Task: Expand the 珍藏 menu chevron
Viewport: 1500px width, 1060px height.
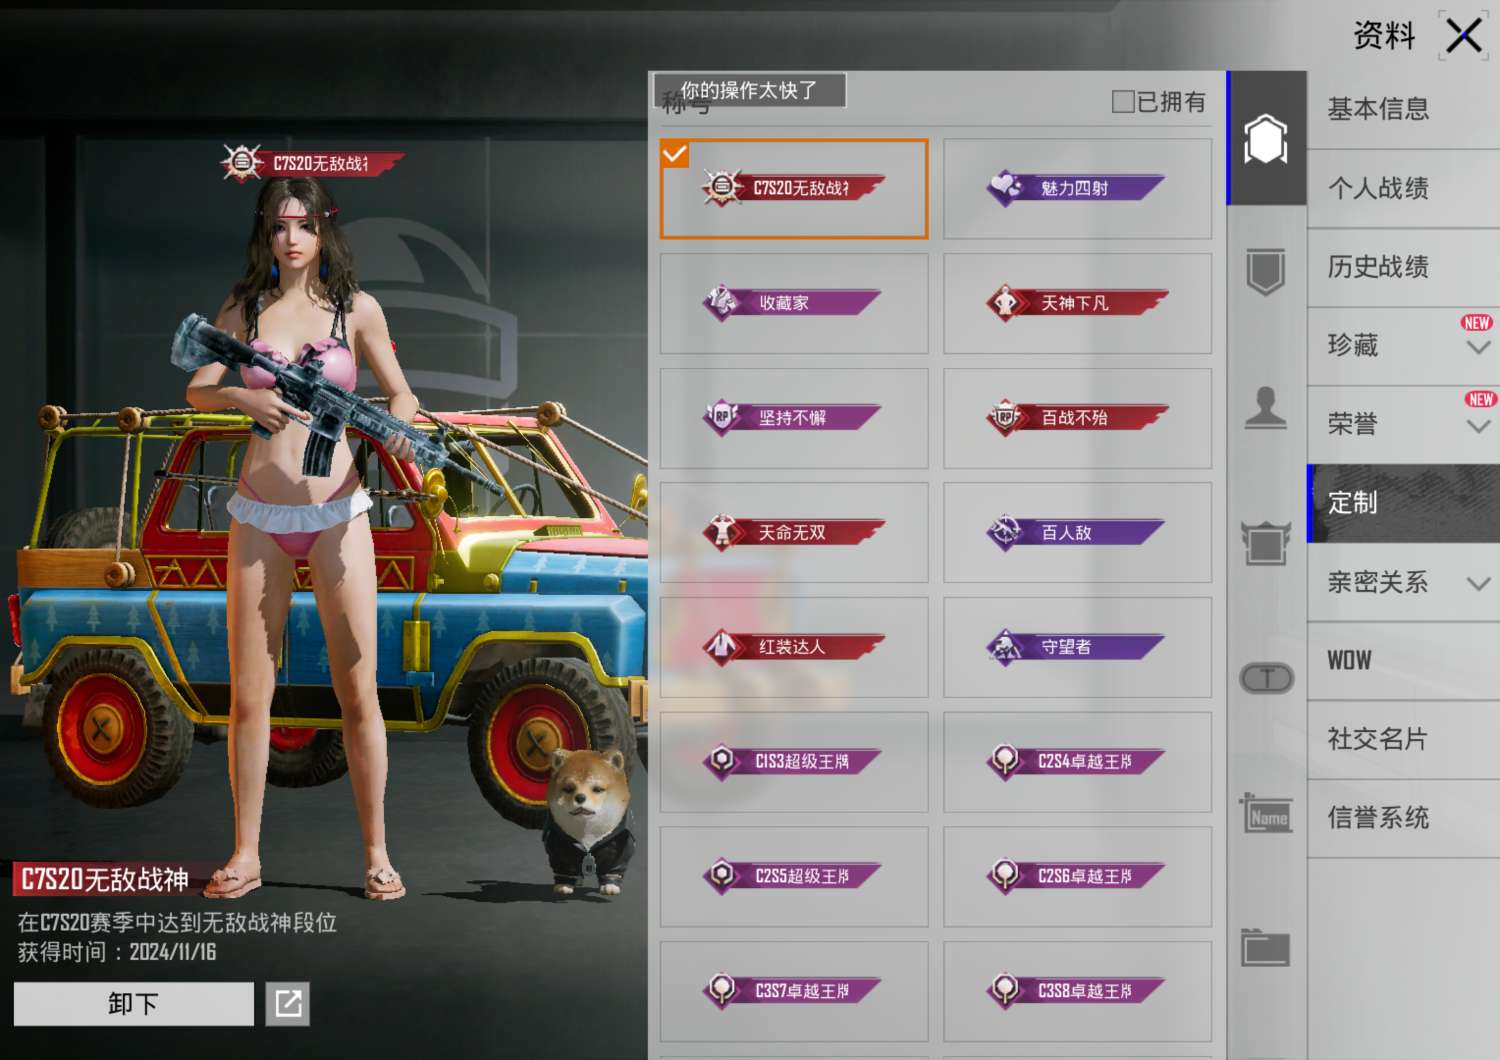Action: click(x=1478, y=347)
